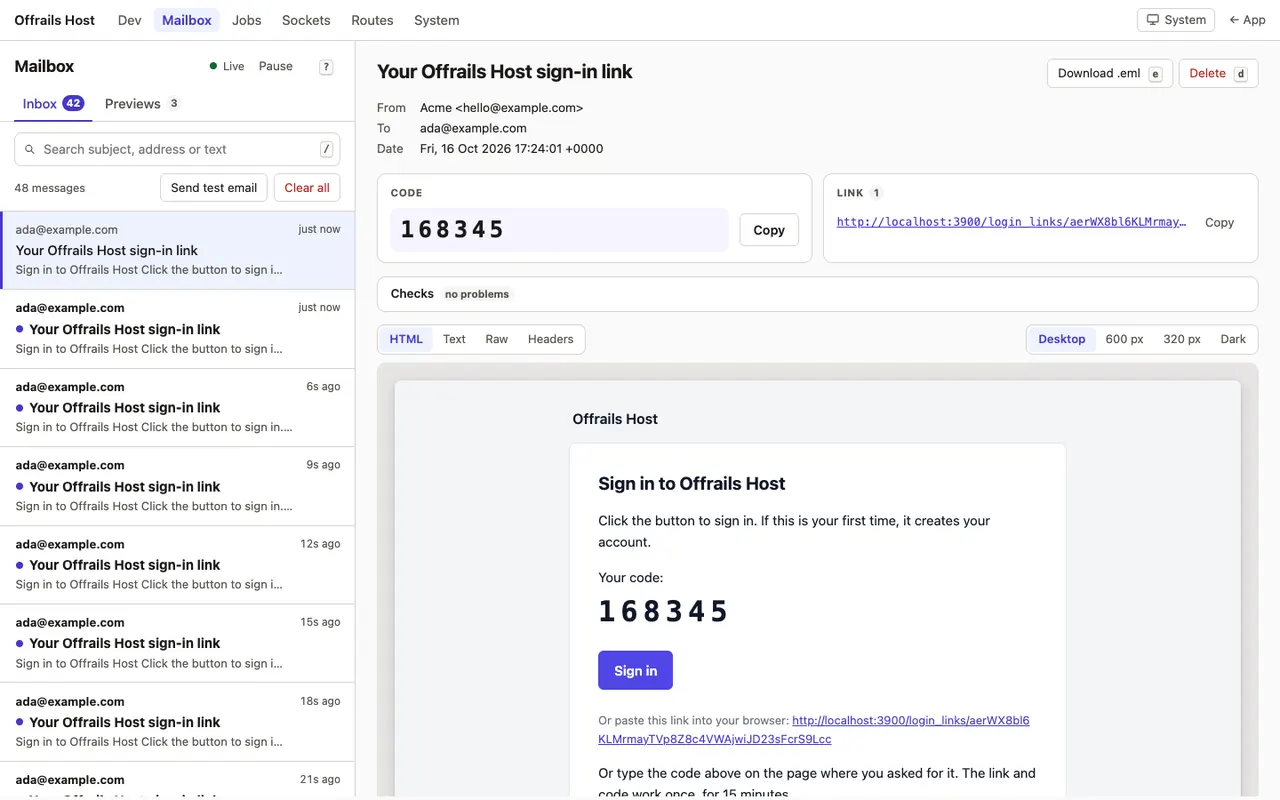The height and width of the screenshot is (800, 1280).
Task: Open the message received 6s ago
Action: [177, 407]
